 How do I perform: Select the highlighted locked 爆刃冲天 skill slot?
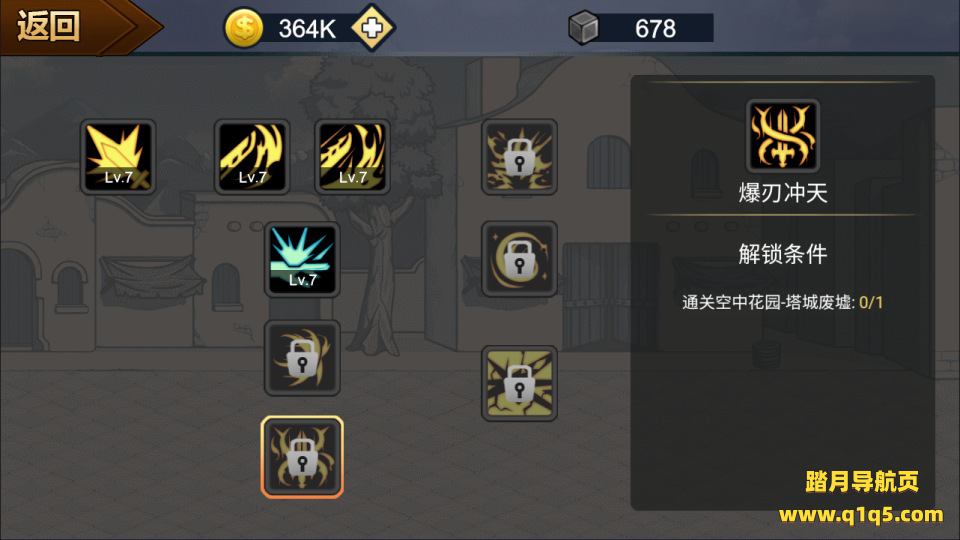click(302, 457)
